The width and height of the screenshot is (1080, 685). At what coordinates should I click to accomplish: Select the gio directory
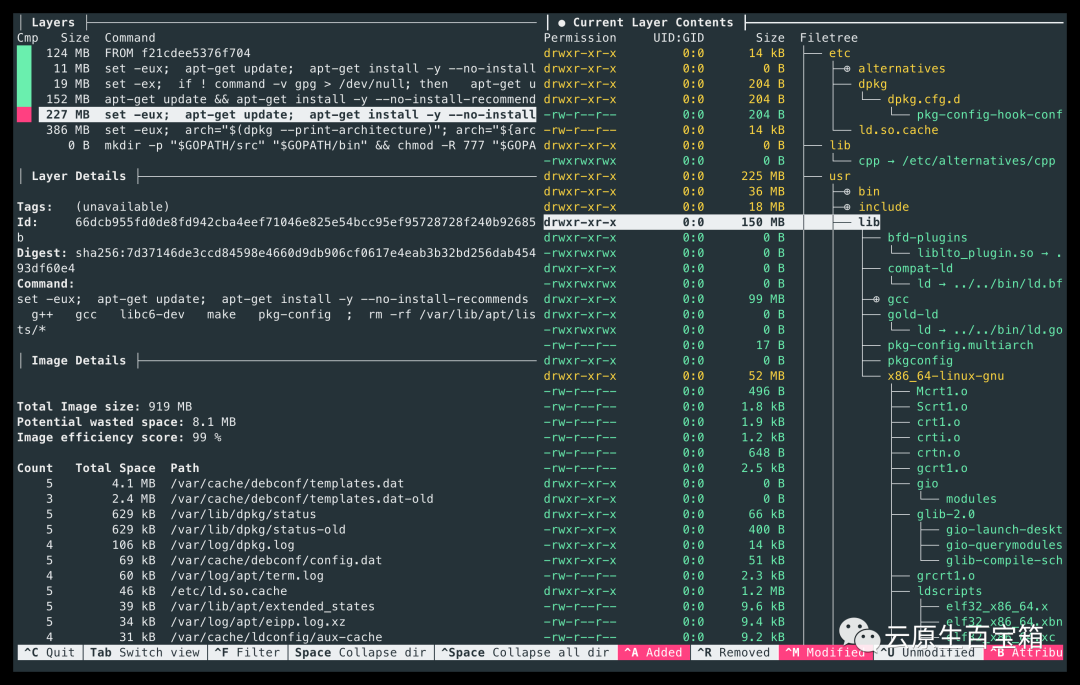(x=927, y=484)
